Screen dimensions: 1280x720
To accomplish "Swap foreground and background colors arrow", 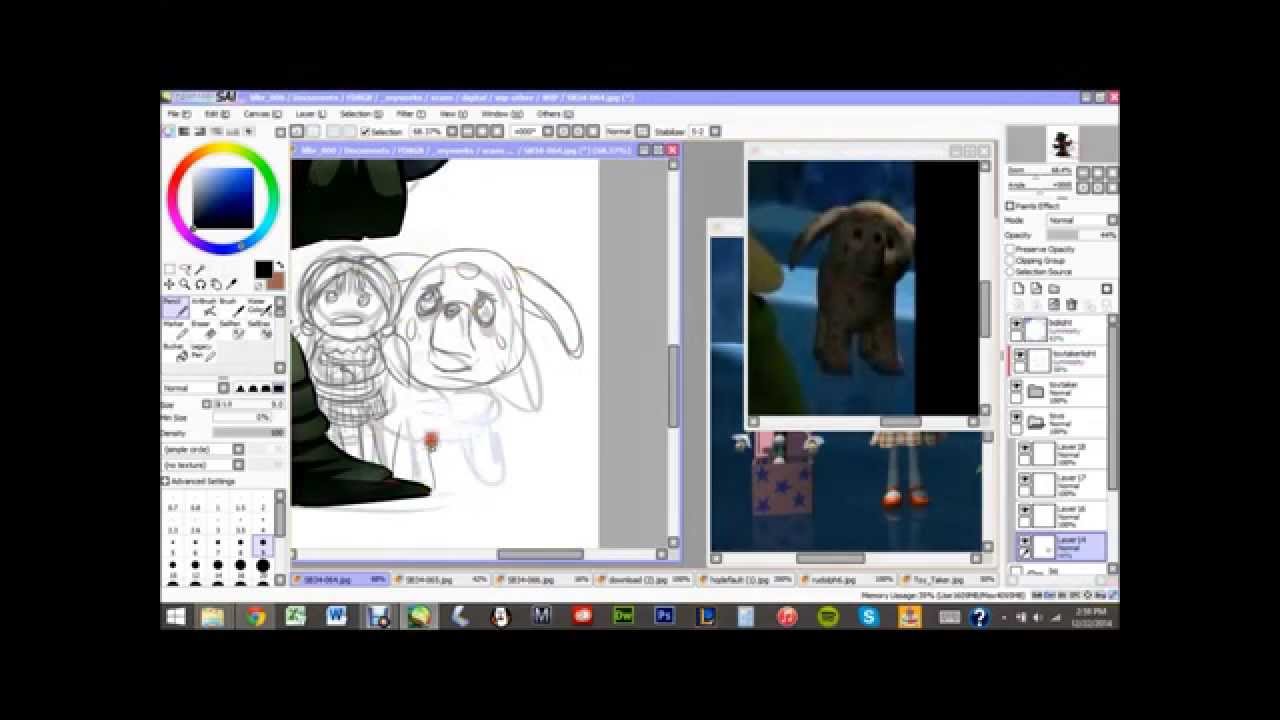I will coord(281,265).
